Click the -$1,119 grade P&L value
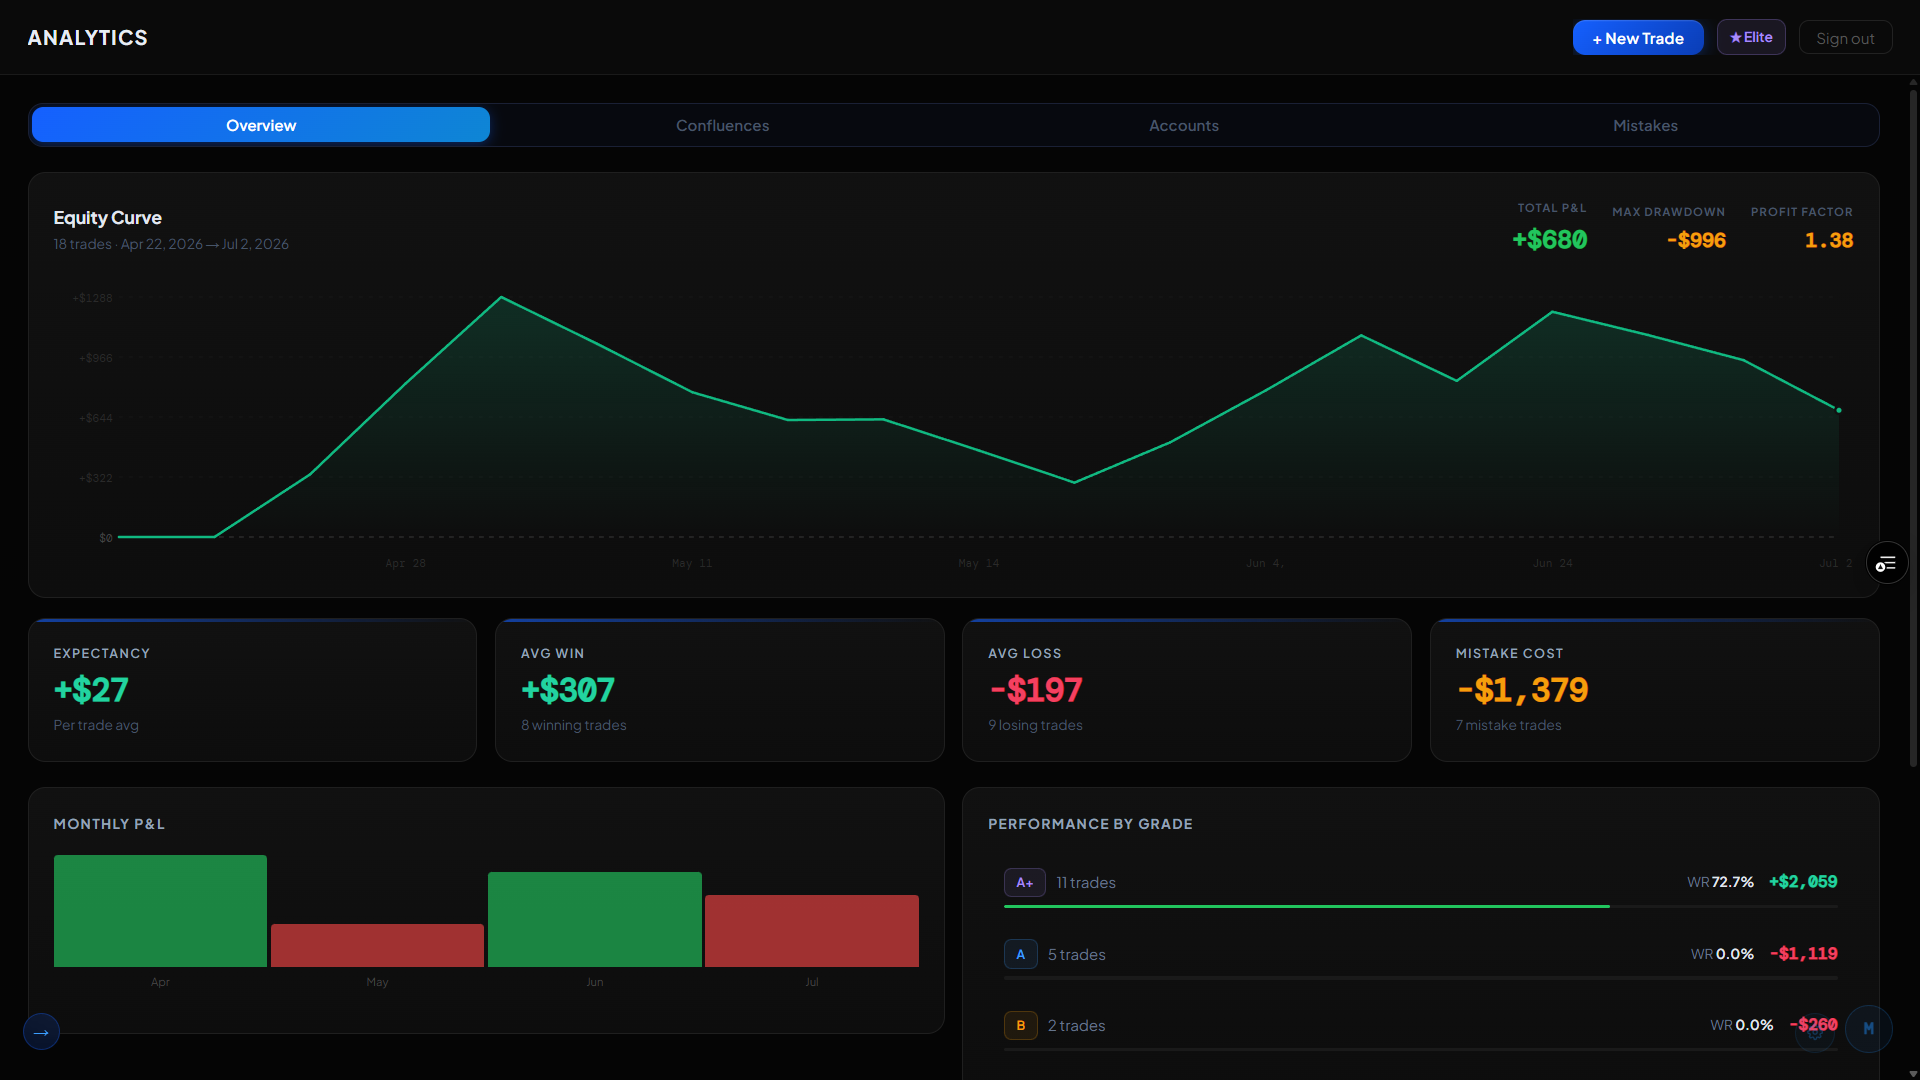Viewport: 1920px width, 1080px height. pos(1804,954)
